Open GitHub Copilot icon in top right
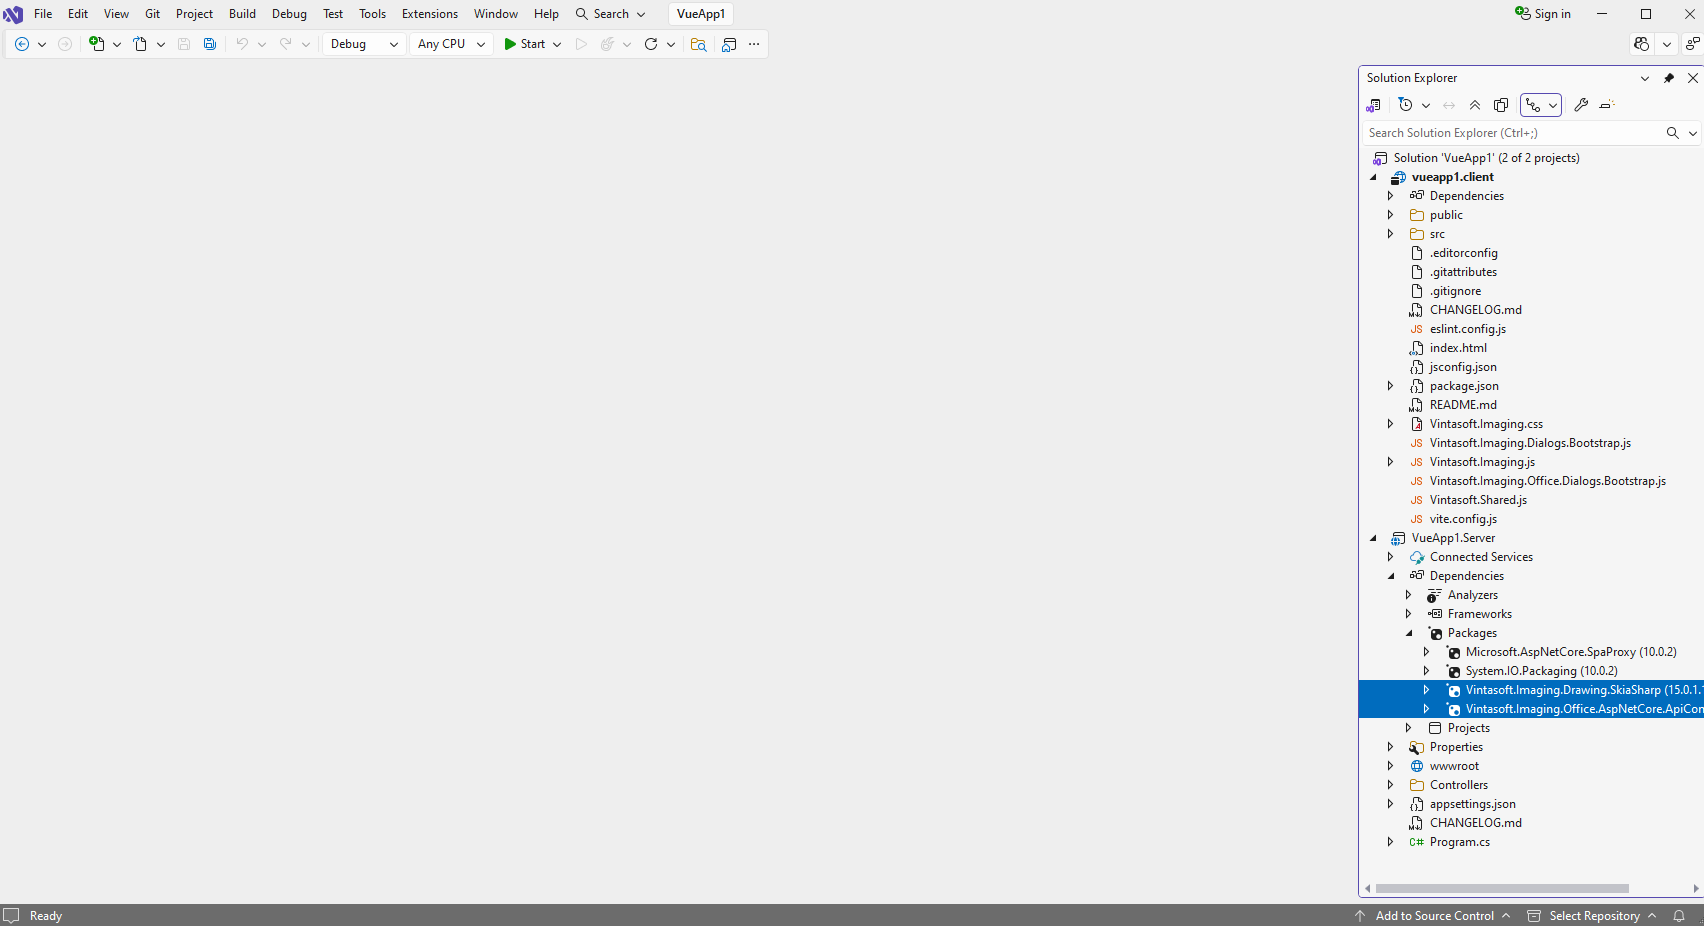 [1641, 44]
